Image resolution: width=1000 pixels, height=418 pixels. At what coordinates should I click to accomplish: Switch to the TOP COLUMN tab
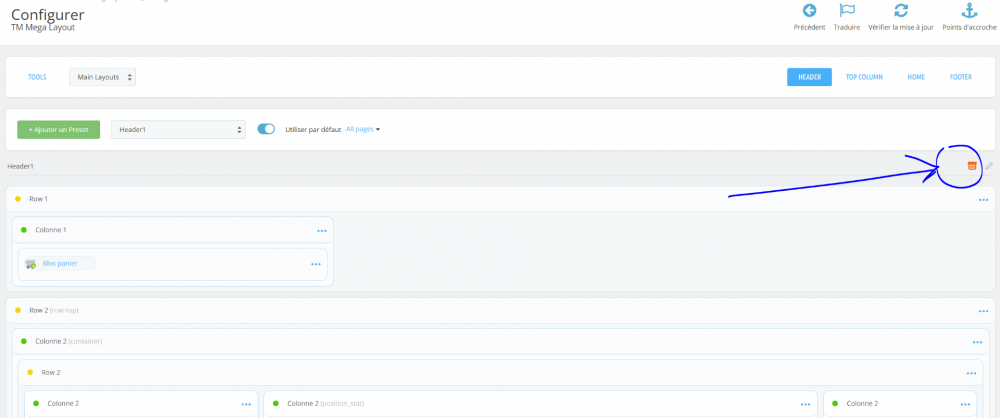[864, 77]
